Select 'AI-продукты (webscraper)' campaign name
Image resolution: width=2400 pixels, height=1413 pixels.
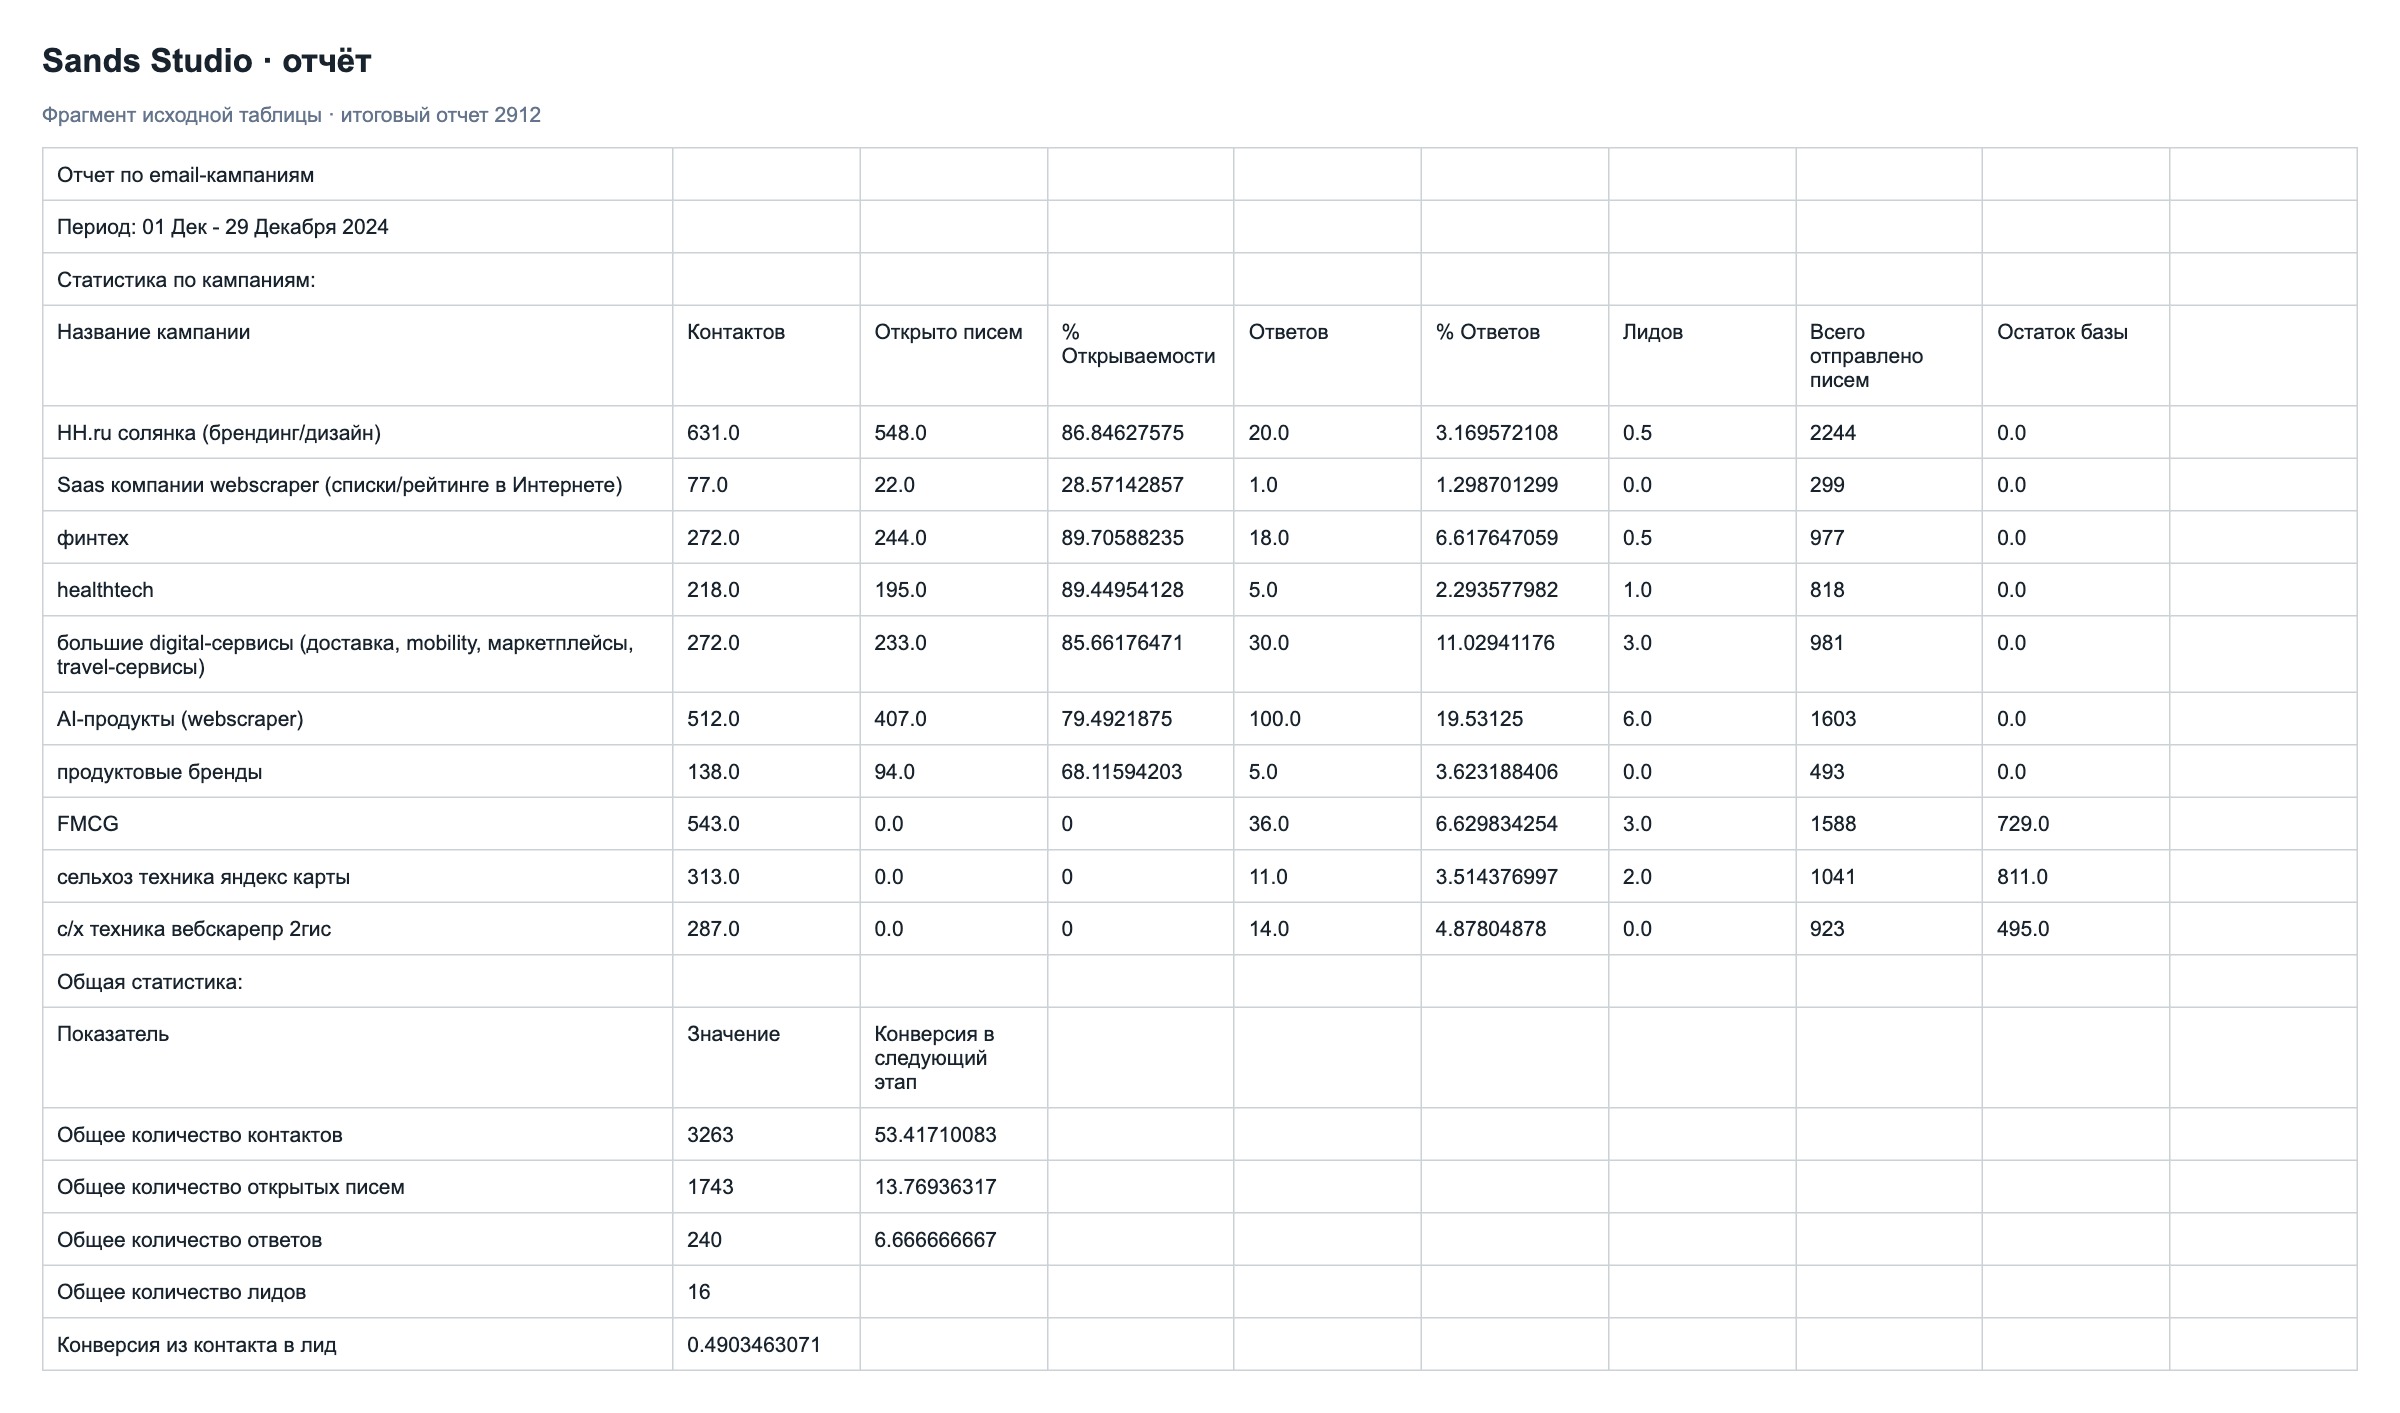point(180,719)
